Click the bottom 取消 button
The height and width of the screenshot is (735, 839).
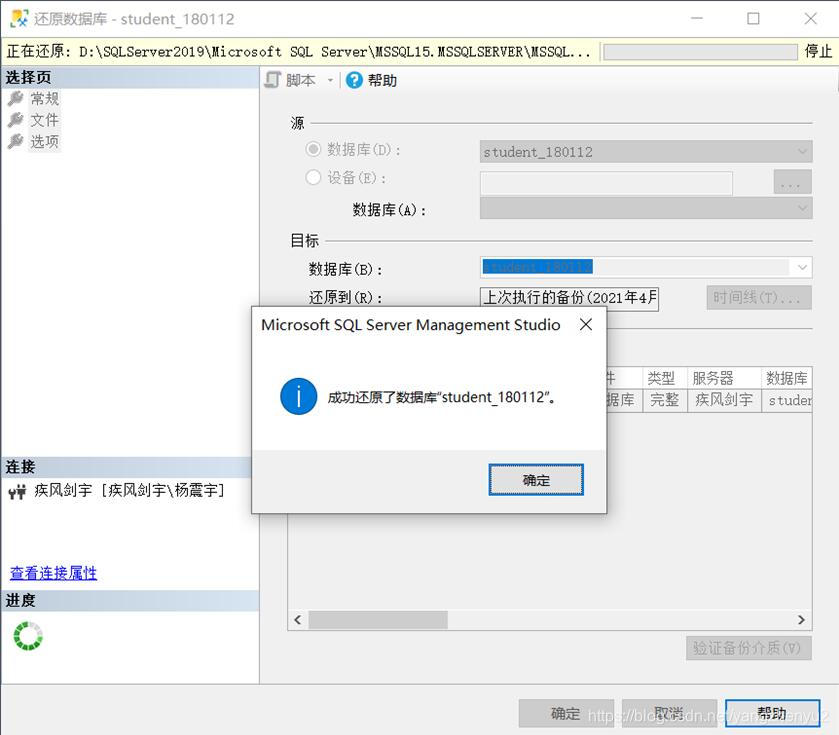click(669, 713)
